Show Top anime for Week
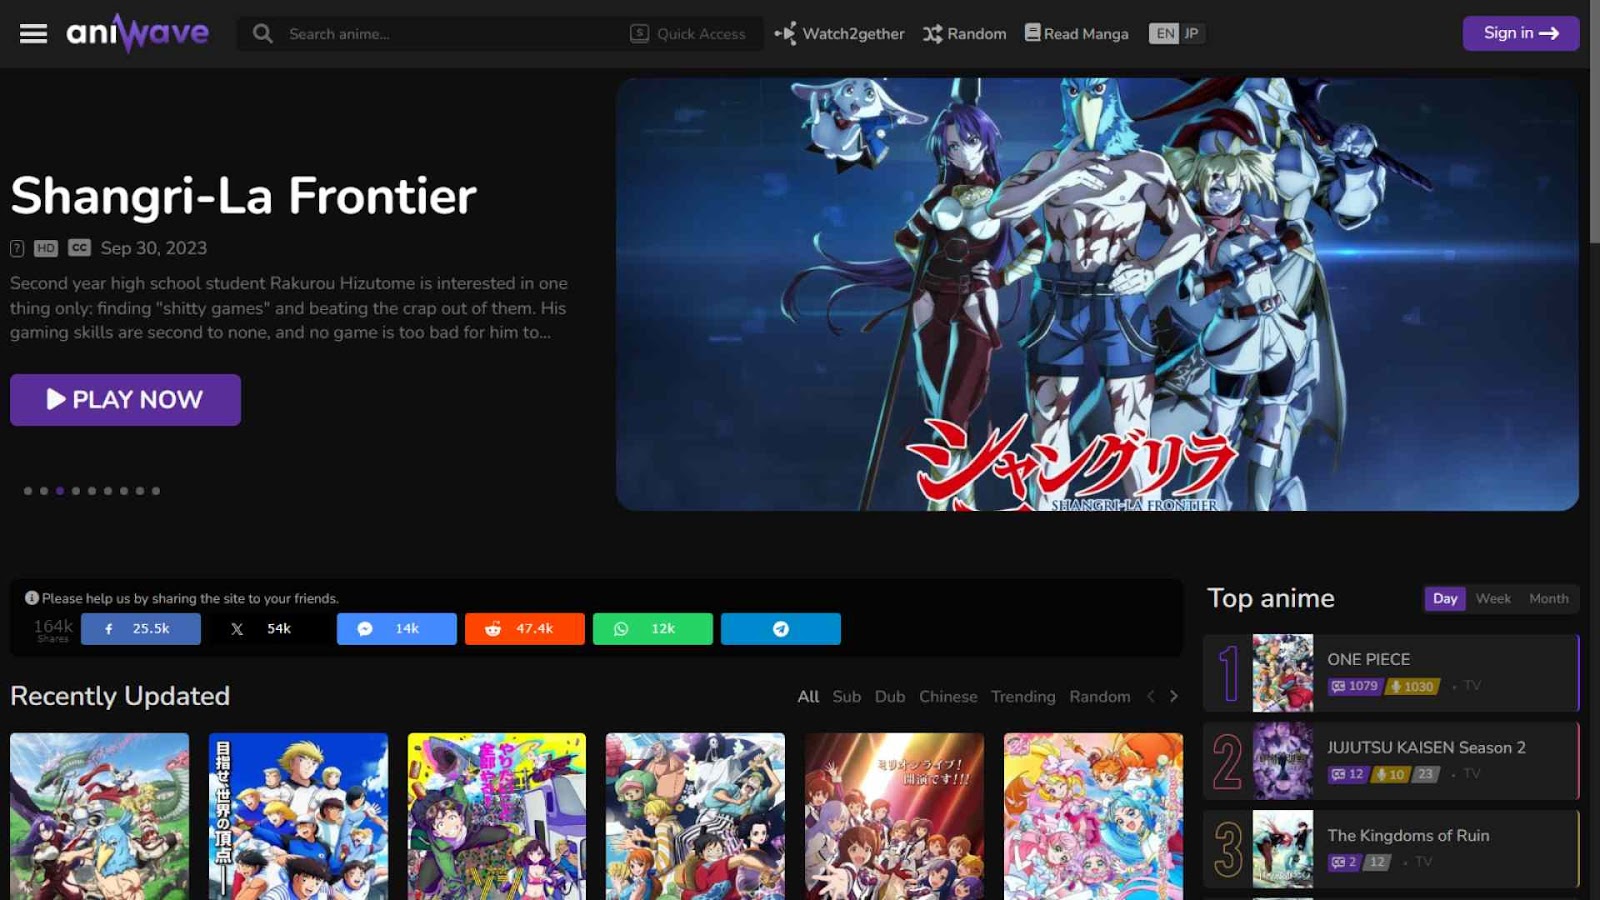 coord(1493,599)
